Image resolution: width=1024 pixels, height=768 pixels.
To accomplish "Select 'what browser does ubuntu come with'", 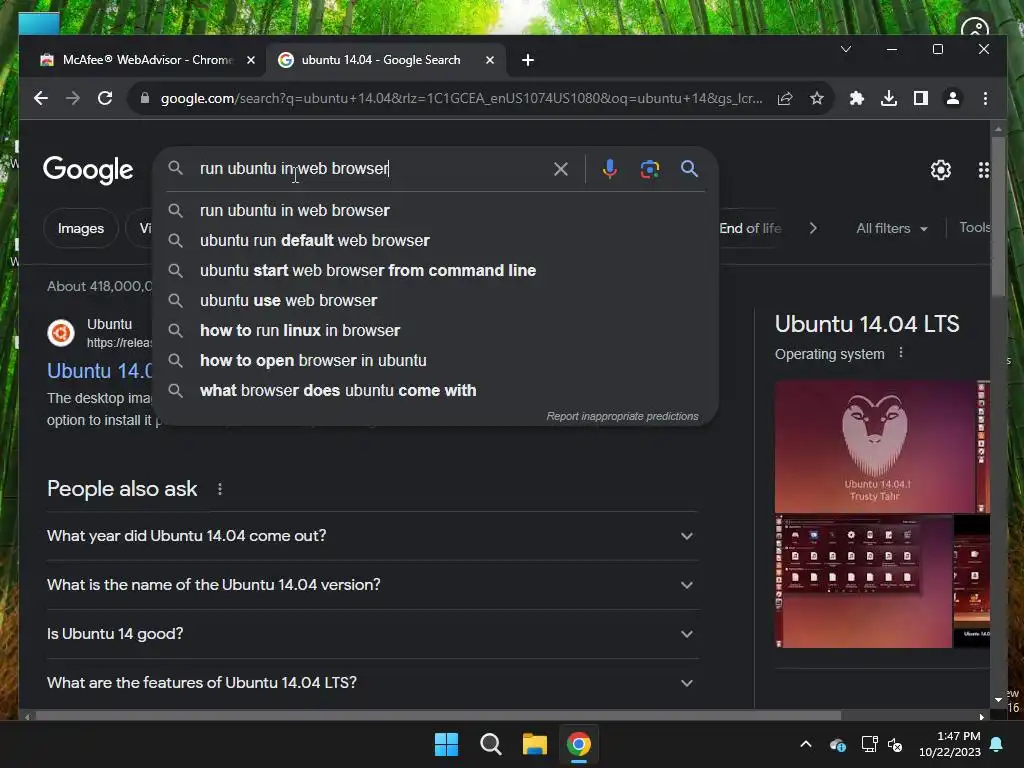I will [x=435, y=391].
